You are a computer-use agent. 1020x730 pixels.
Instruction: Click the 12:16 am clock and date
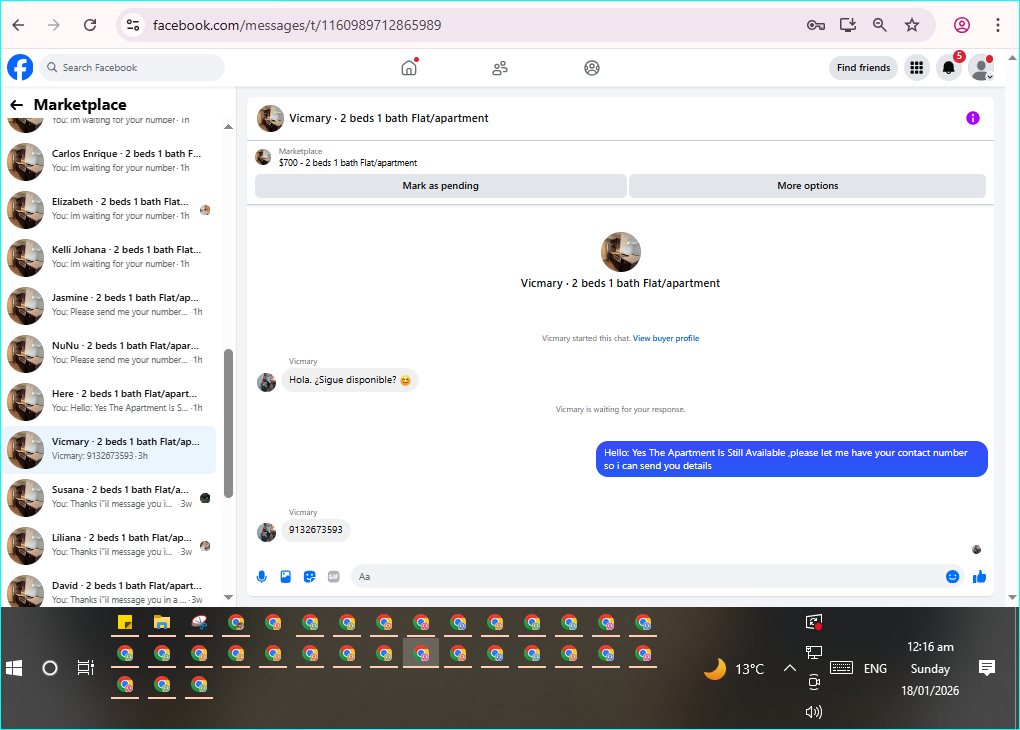(930, 669)
